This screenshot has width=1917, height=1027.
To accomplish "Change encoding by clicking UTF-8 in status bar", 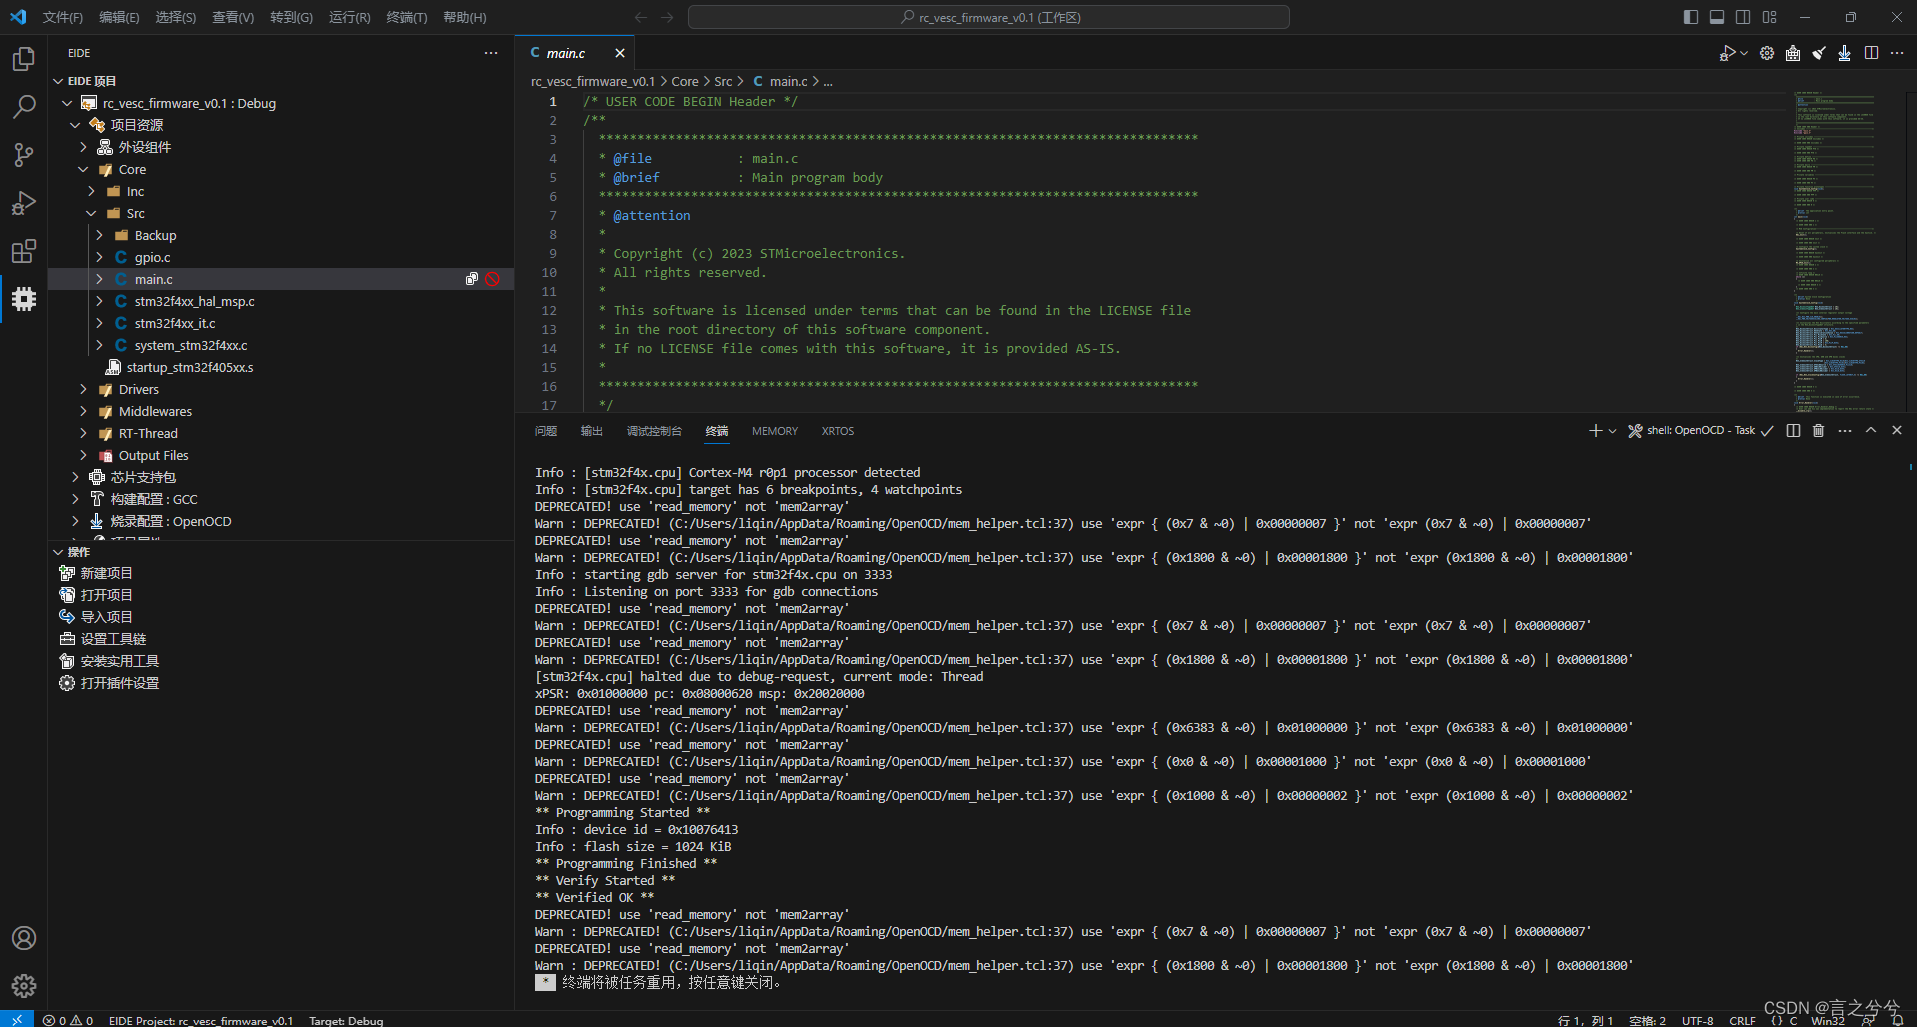I will (1698, 1020).
